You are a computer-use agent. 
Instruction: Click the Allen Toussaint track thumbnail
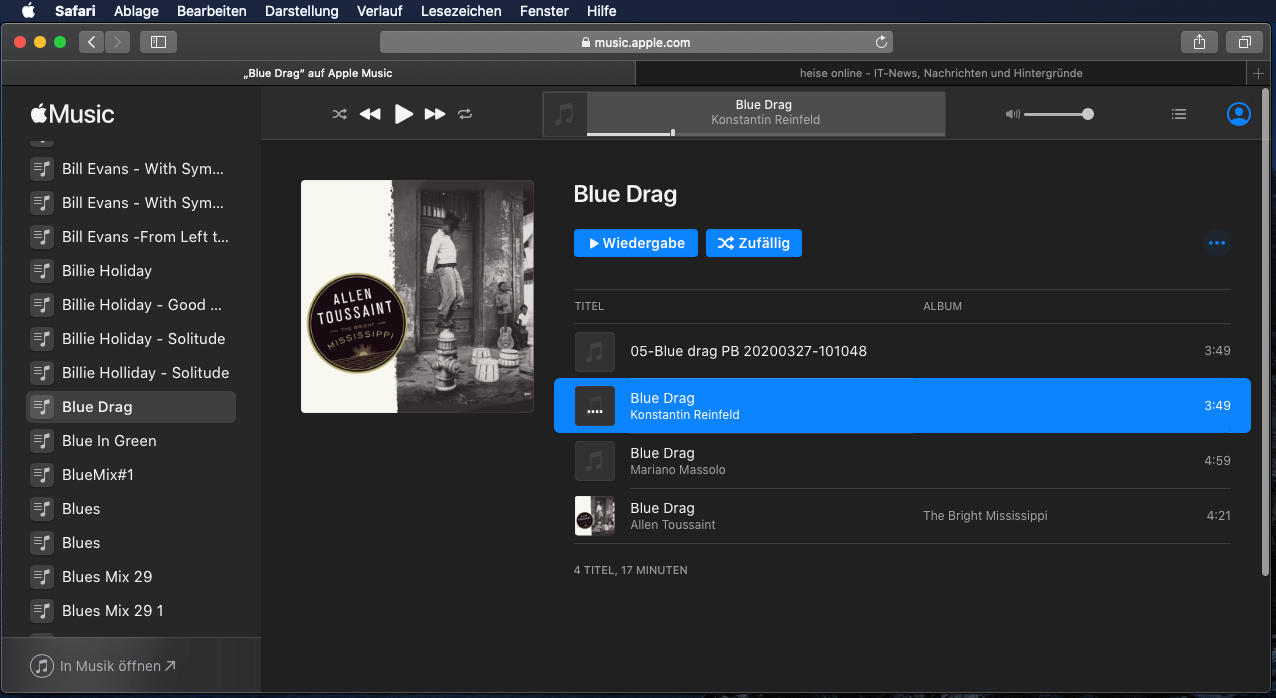tap(595, 516)
